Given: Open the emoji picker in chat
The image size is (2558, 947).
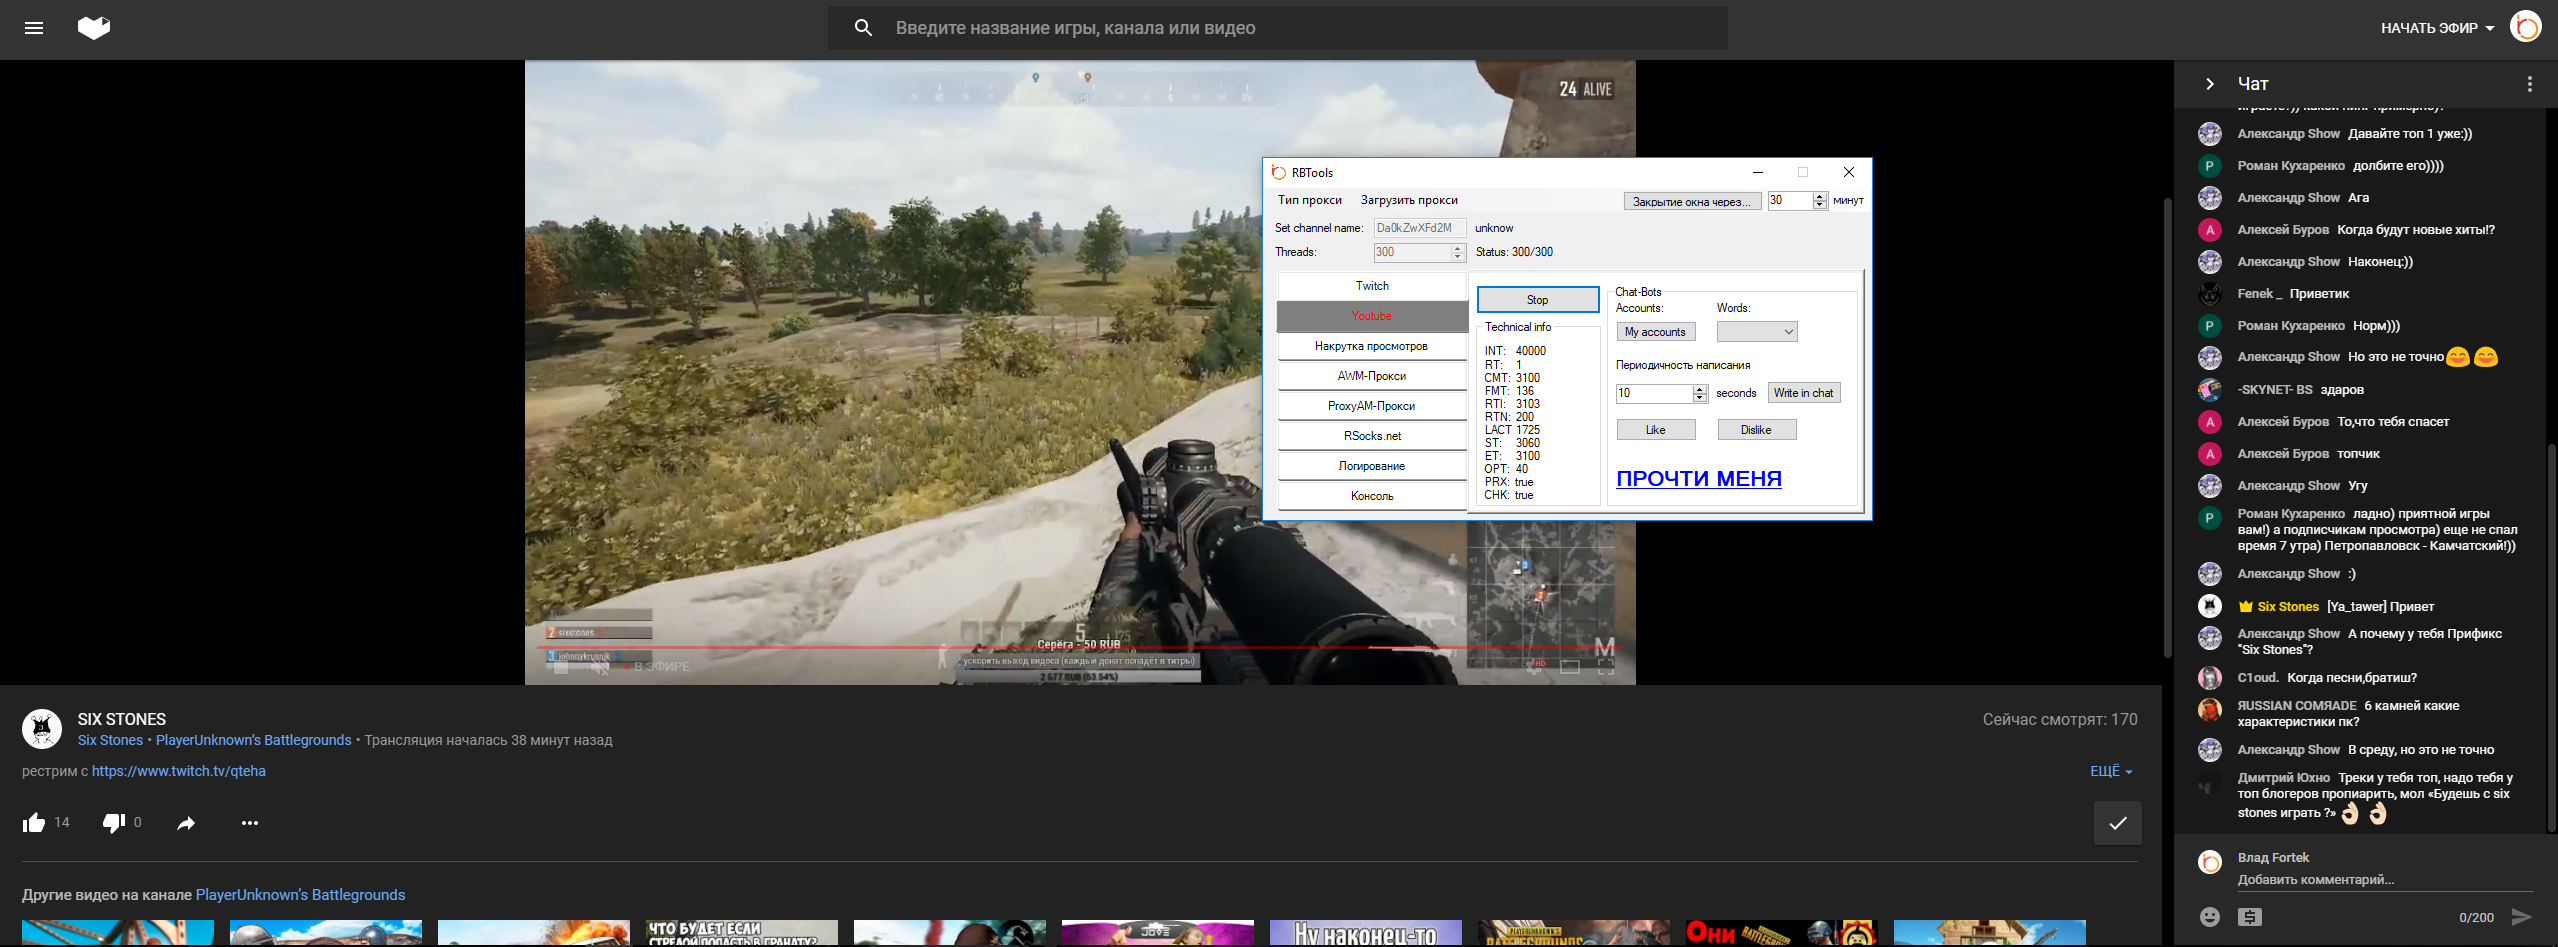Looking at the screenshot, I should [x=2210, y=917].
